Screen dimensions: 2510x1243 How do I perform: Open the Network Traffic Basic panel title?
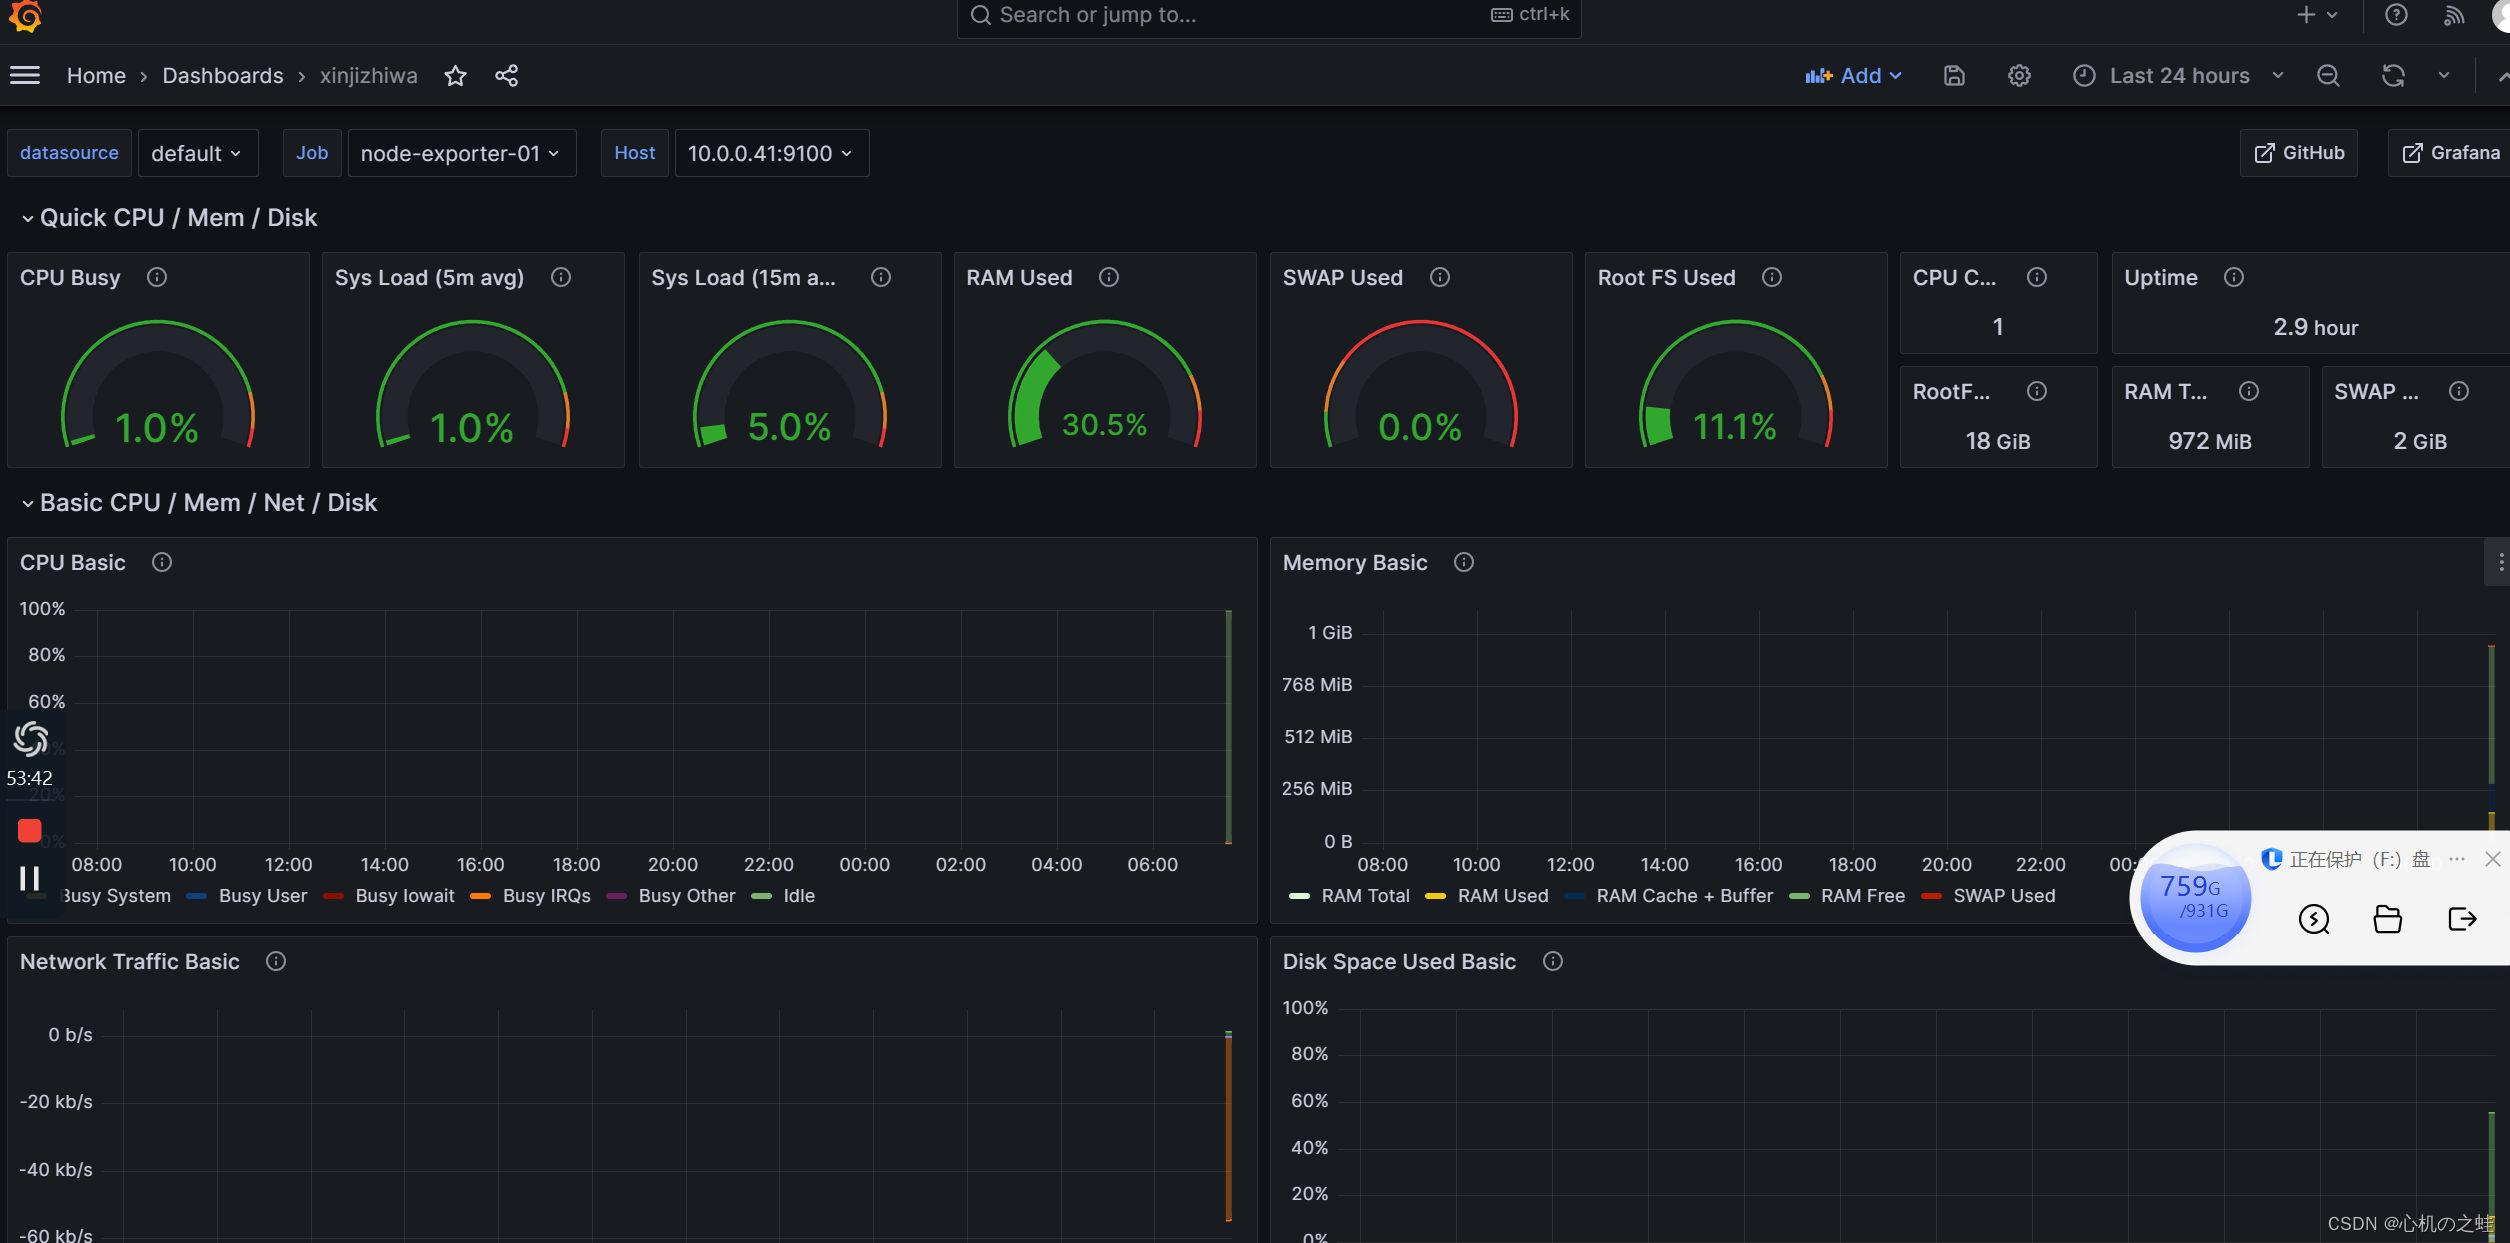130,961
